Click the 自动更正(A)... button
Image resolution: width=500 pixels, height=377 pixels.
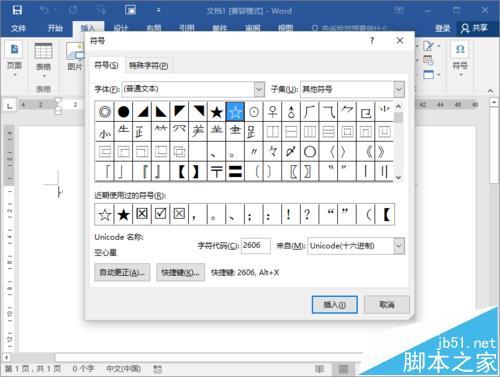tap(122, 273)
